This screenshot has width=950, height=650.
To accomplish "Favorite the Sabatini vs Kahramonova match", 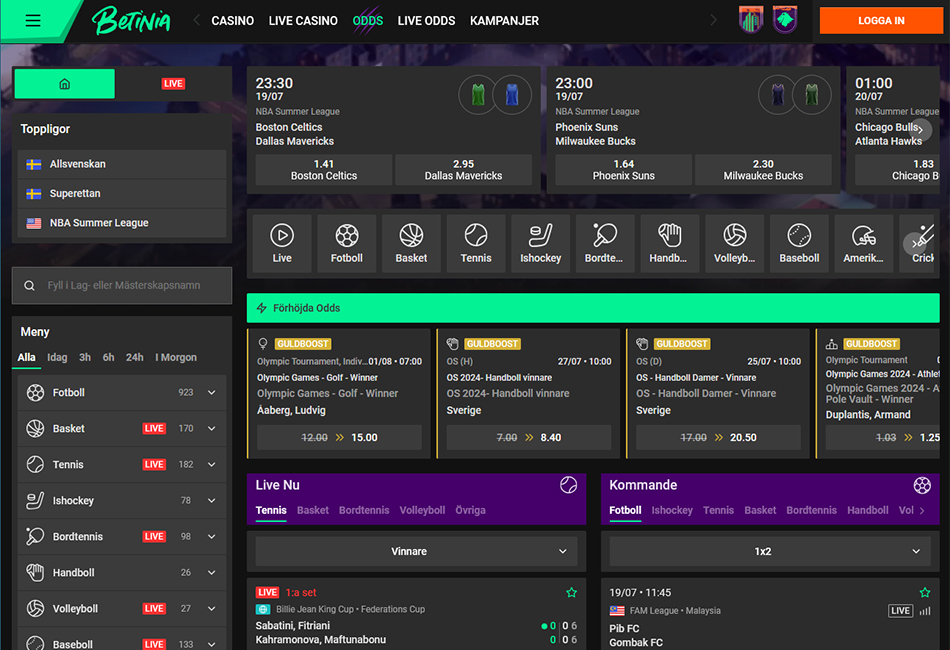I will coord(571,592).
